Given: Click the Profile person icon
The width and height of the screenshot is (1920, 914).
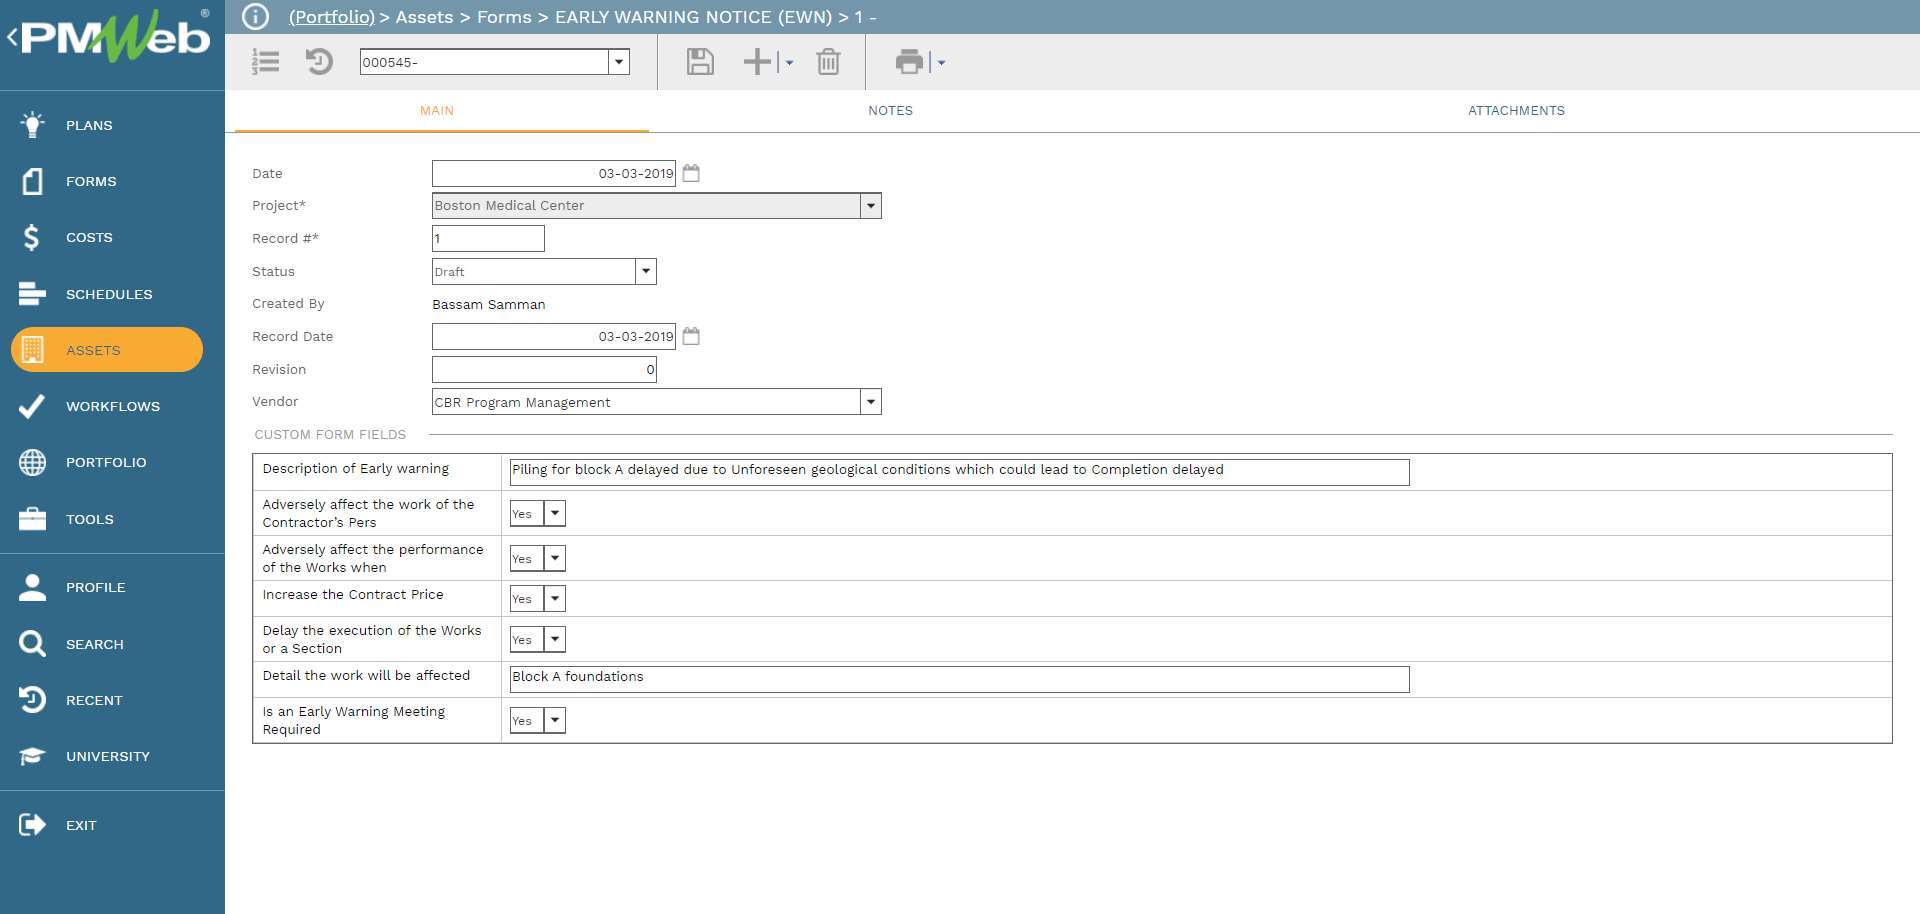Looking at the screenshot, I should coord(32,587).
